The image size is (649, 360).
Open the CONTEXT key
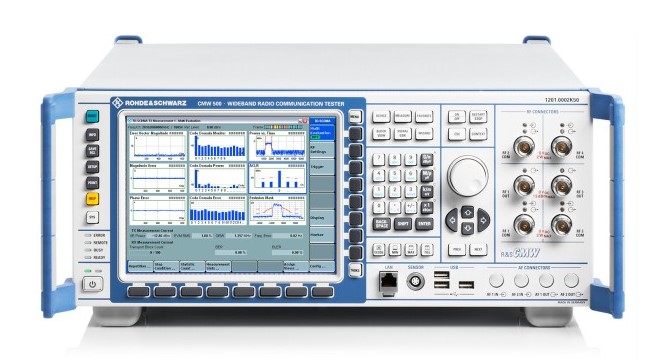coord(478,134)
